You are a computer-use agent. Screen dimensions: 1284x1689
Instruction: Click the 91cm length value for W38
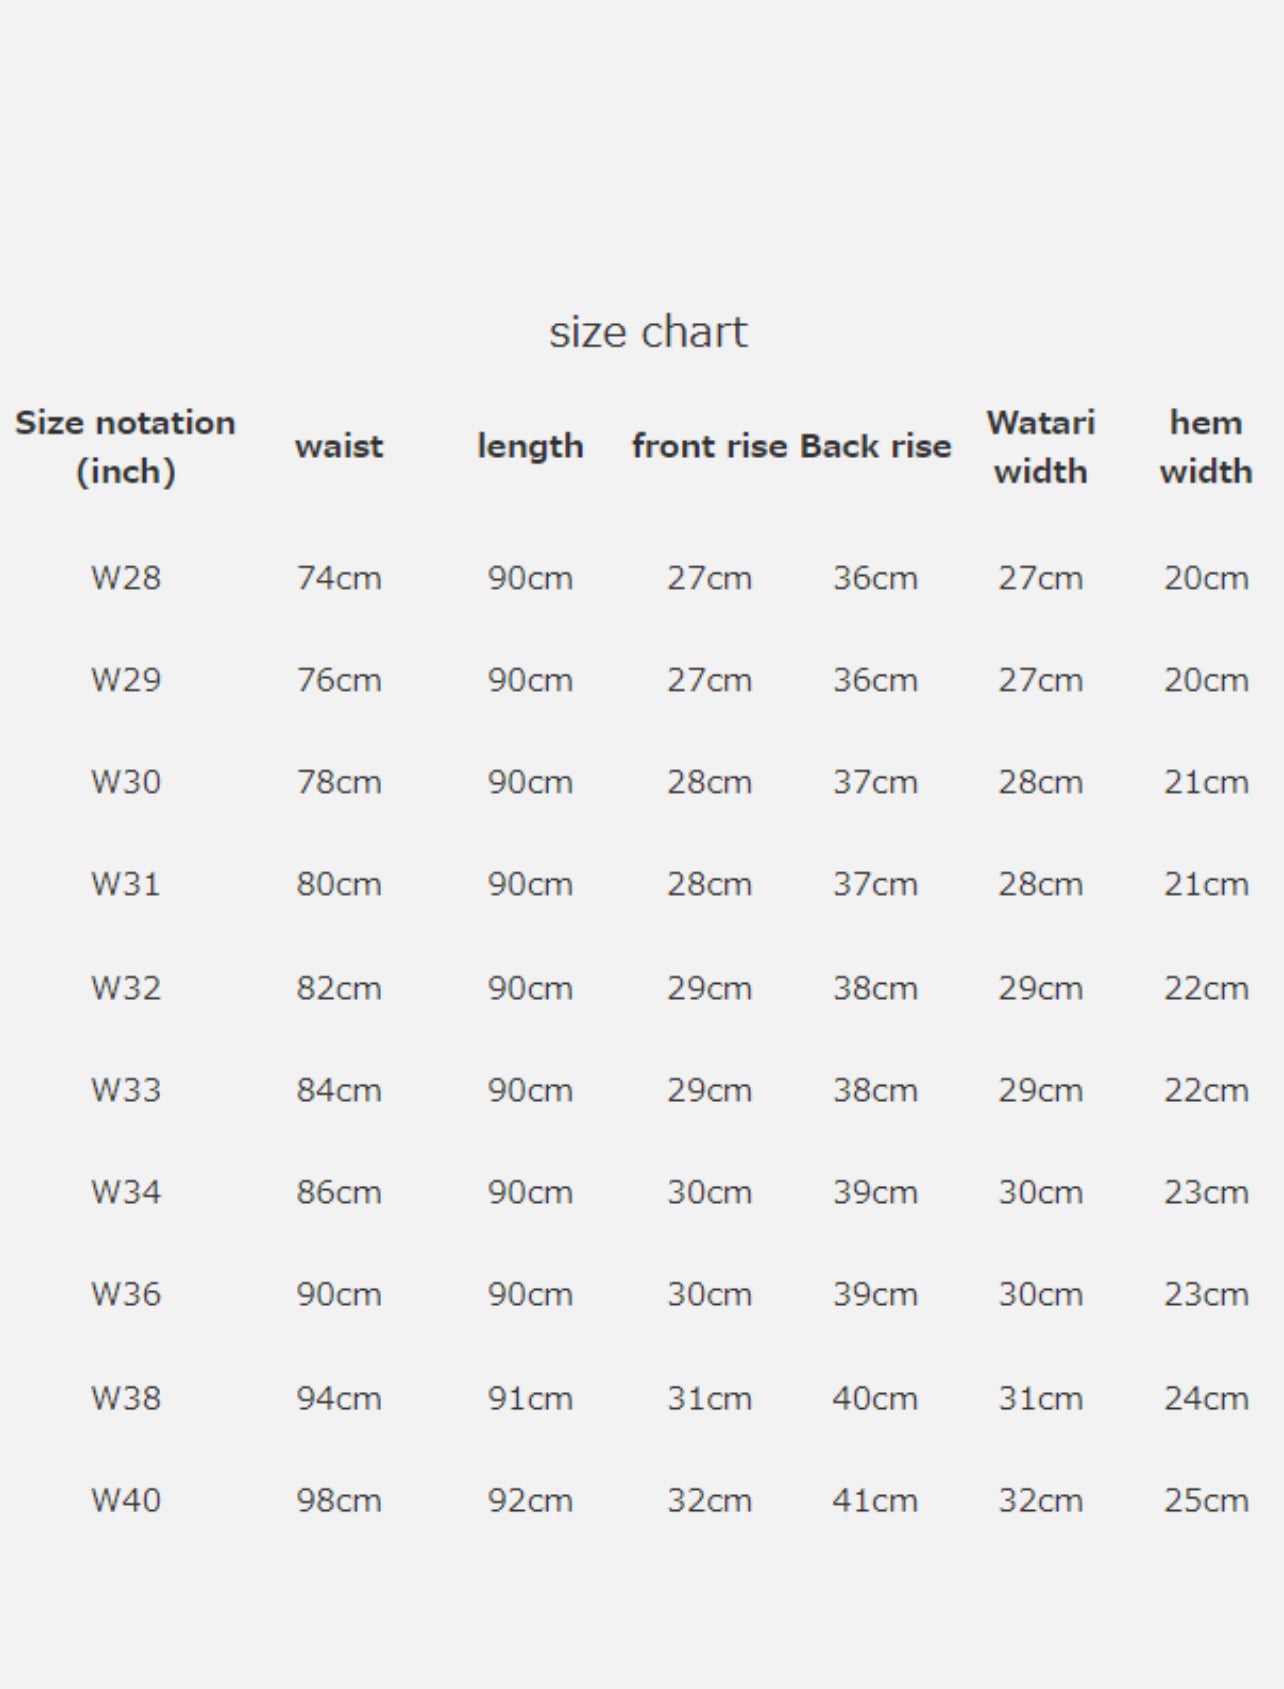click(x=530, y=1398)
